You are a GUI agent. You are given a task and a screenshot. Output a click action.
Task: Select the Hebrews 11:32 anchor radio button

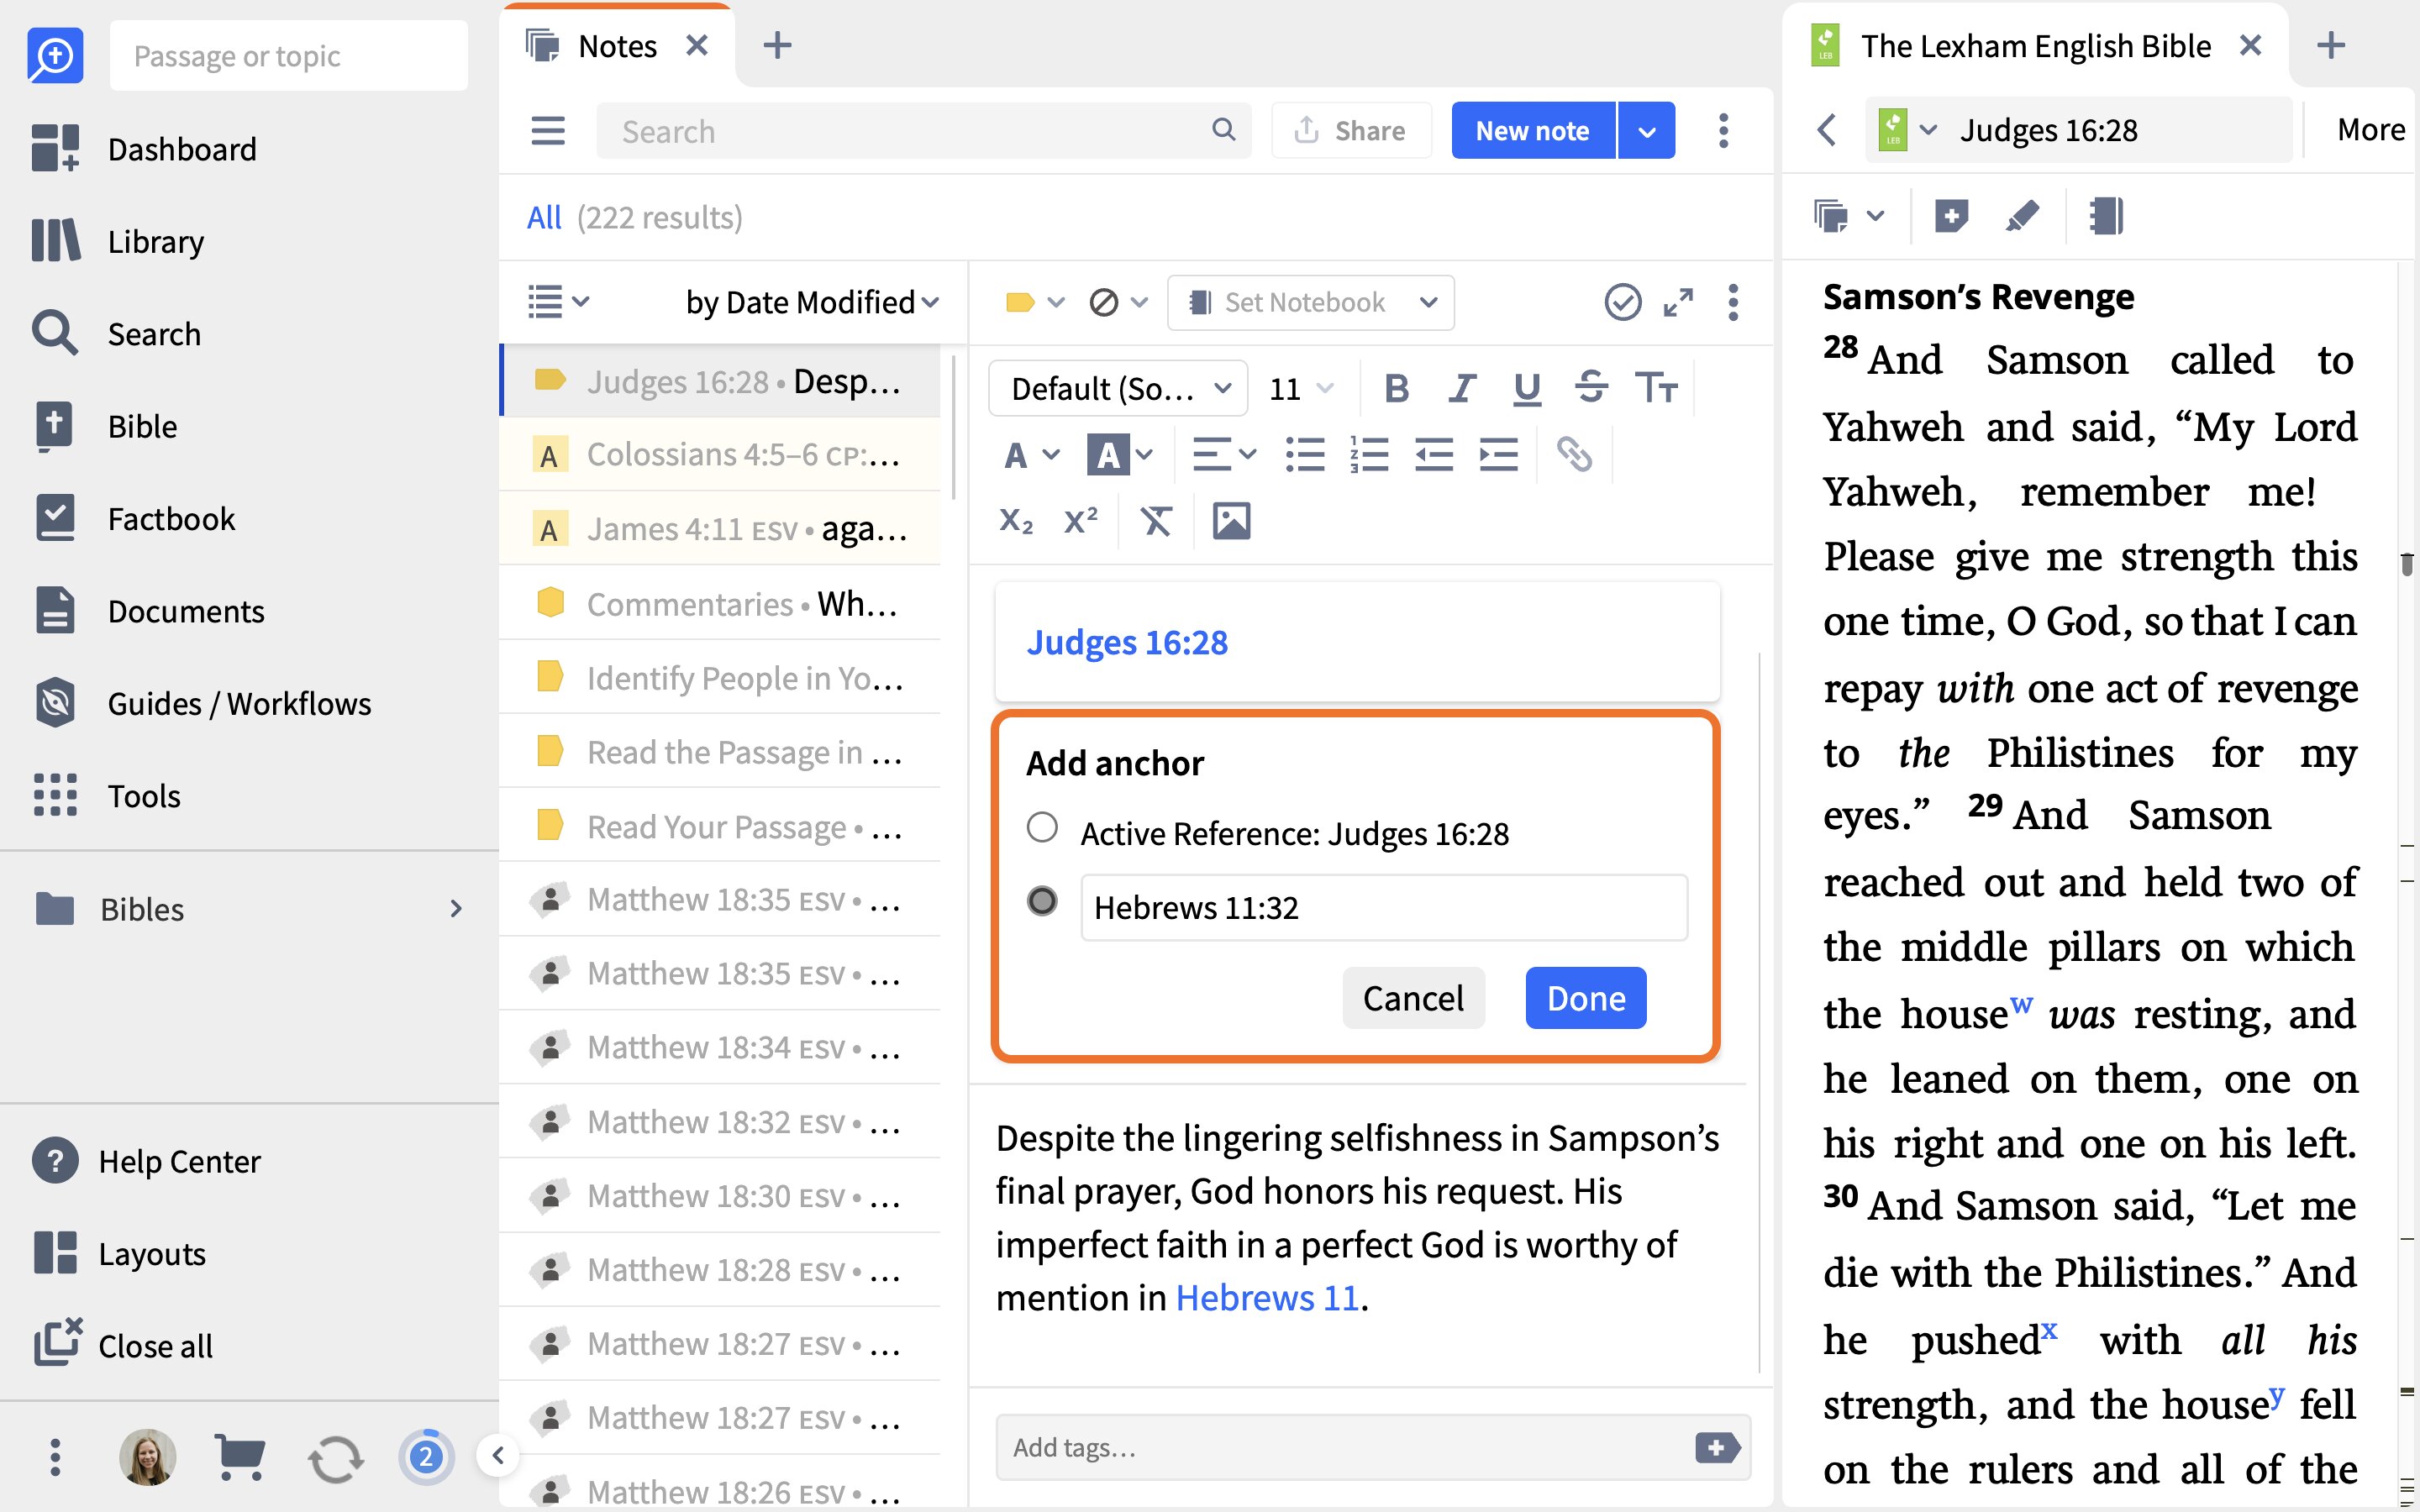tap(1042, 902)
